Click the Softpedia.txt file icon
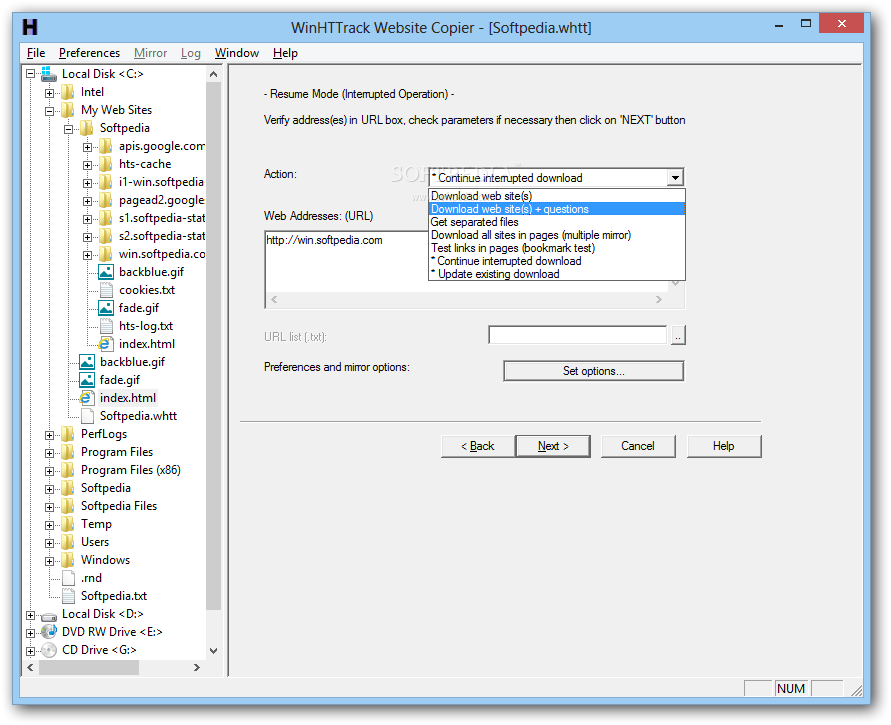The height and width of the screenshot is (725, 891). [x=68, y=596]
